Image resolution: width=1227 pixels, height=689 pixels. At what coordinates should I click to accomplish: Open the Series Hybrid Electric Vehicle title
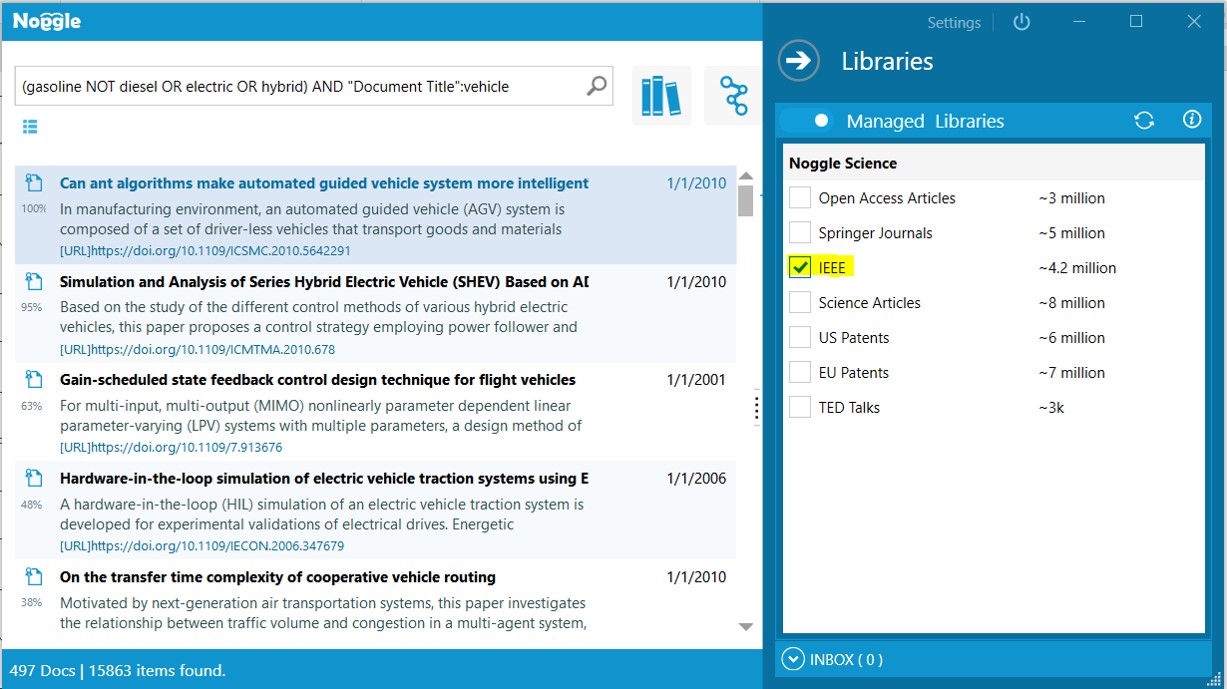click(324, 282)
